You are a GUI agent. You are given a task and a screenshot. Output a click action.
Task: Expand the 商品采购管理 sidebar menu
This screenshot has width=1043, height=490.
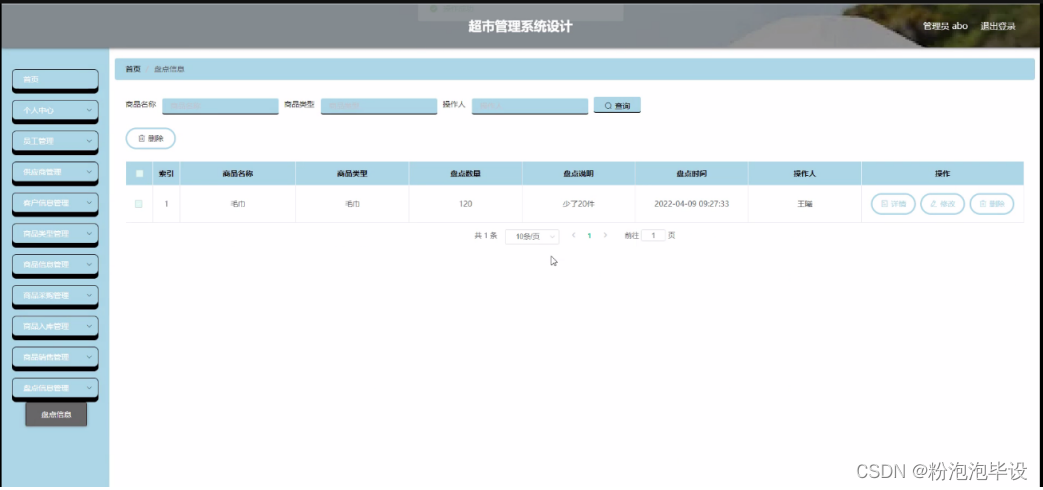(55, 295)
